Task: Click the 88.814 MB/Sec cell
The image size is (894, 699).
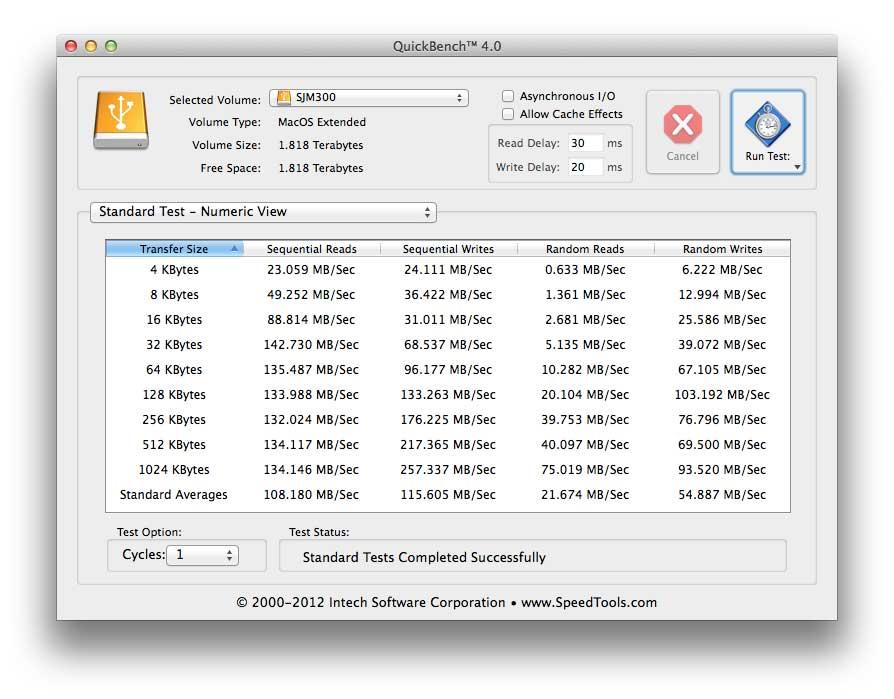Action: (311, 320)
